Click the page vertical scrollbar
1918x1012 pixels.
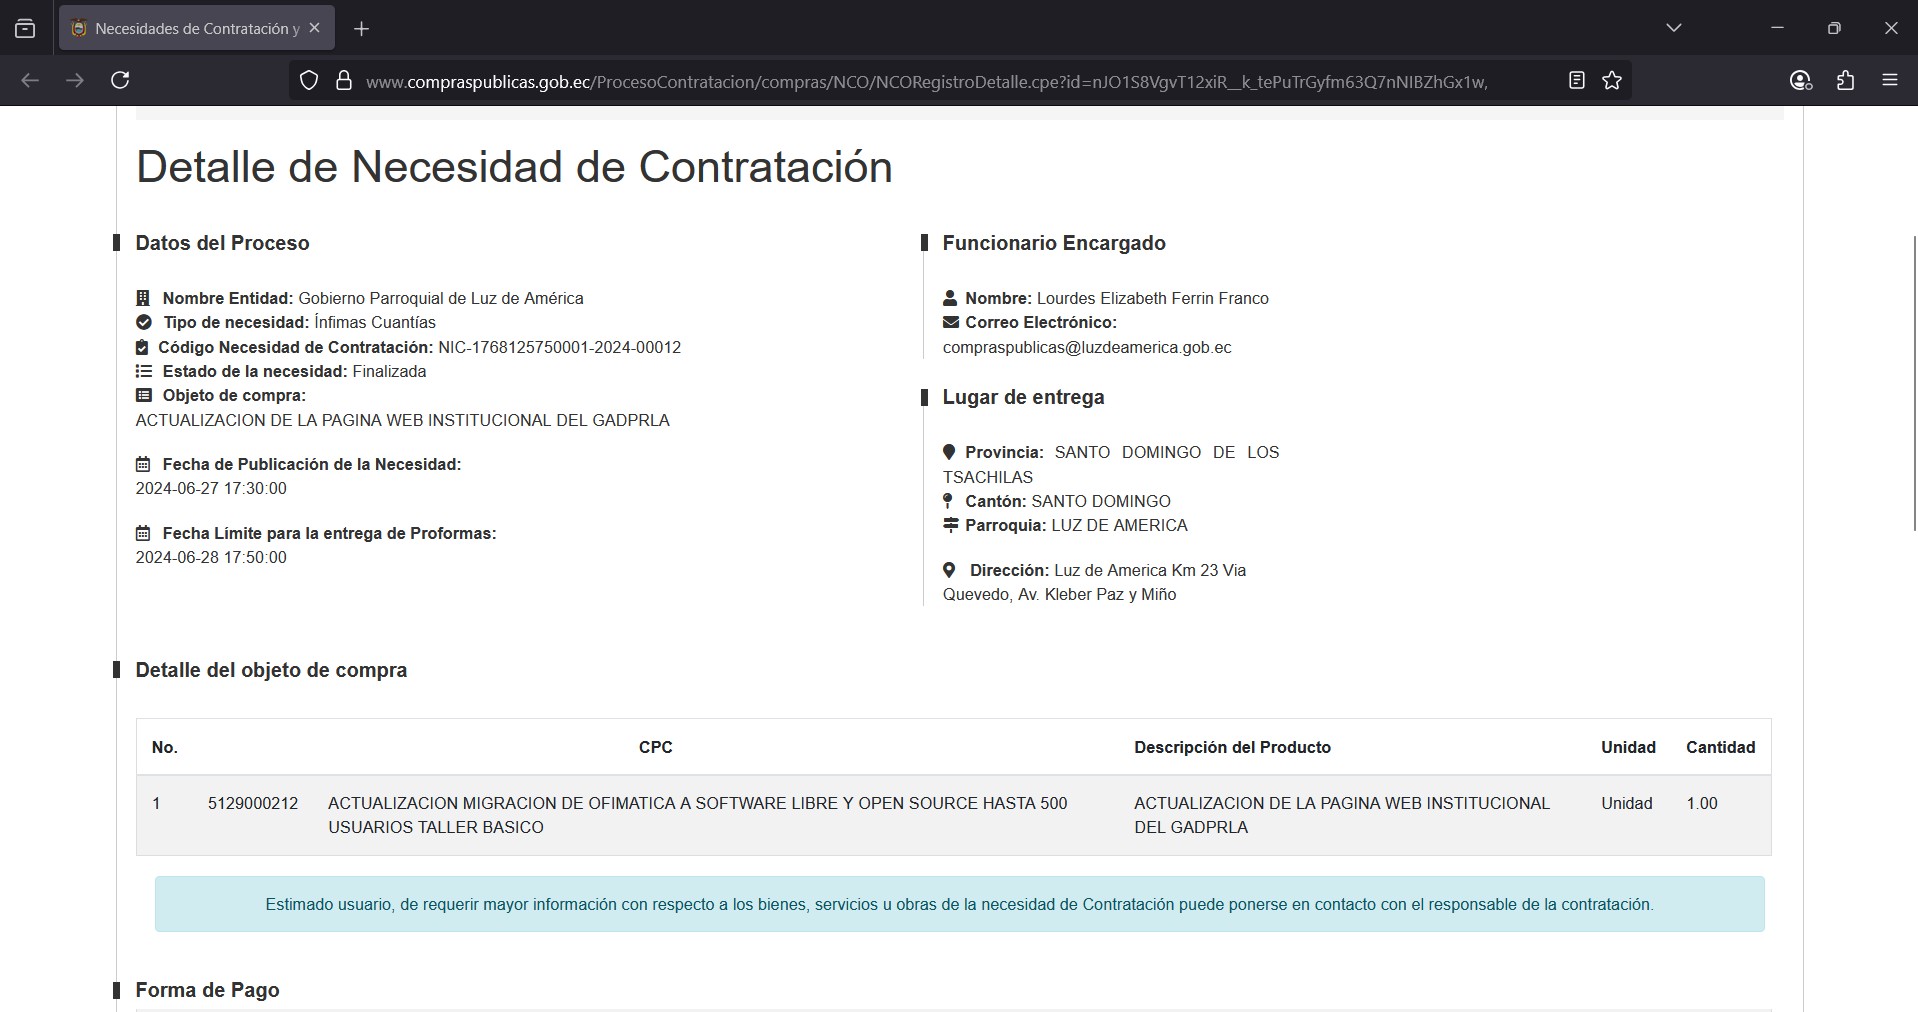point(1914,383)
